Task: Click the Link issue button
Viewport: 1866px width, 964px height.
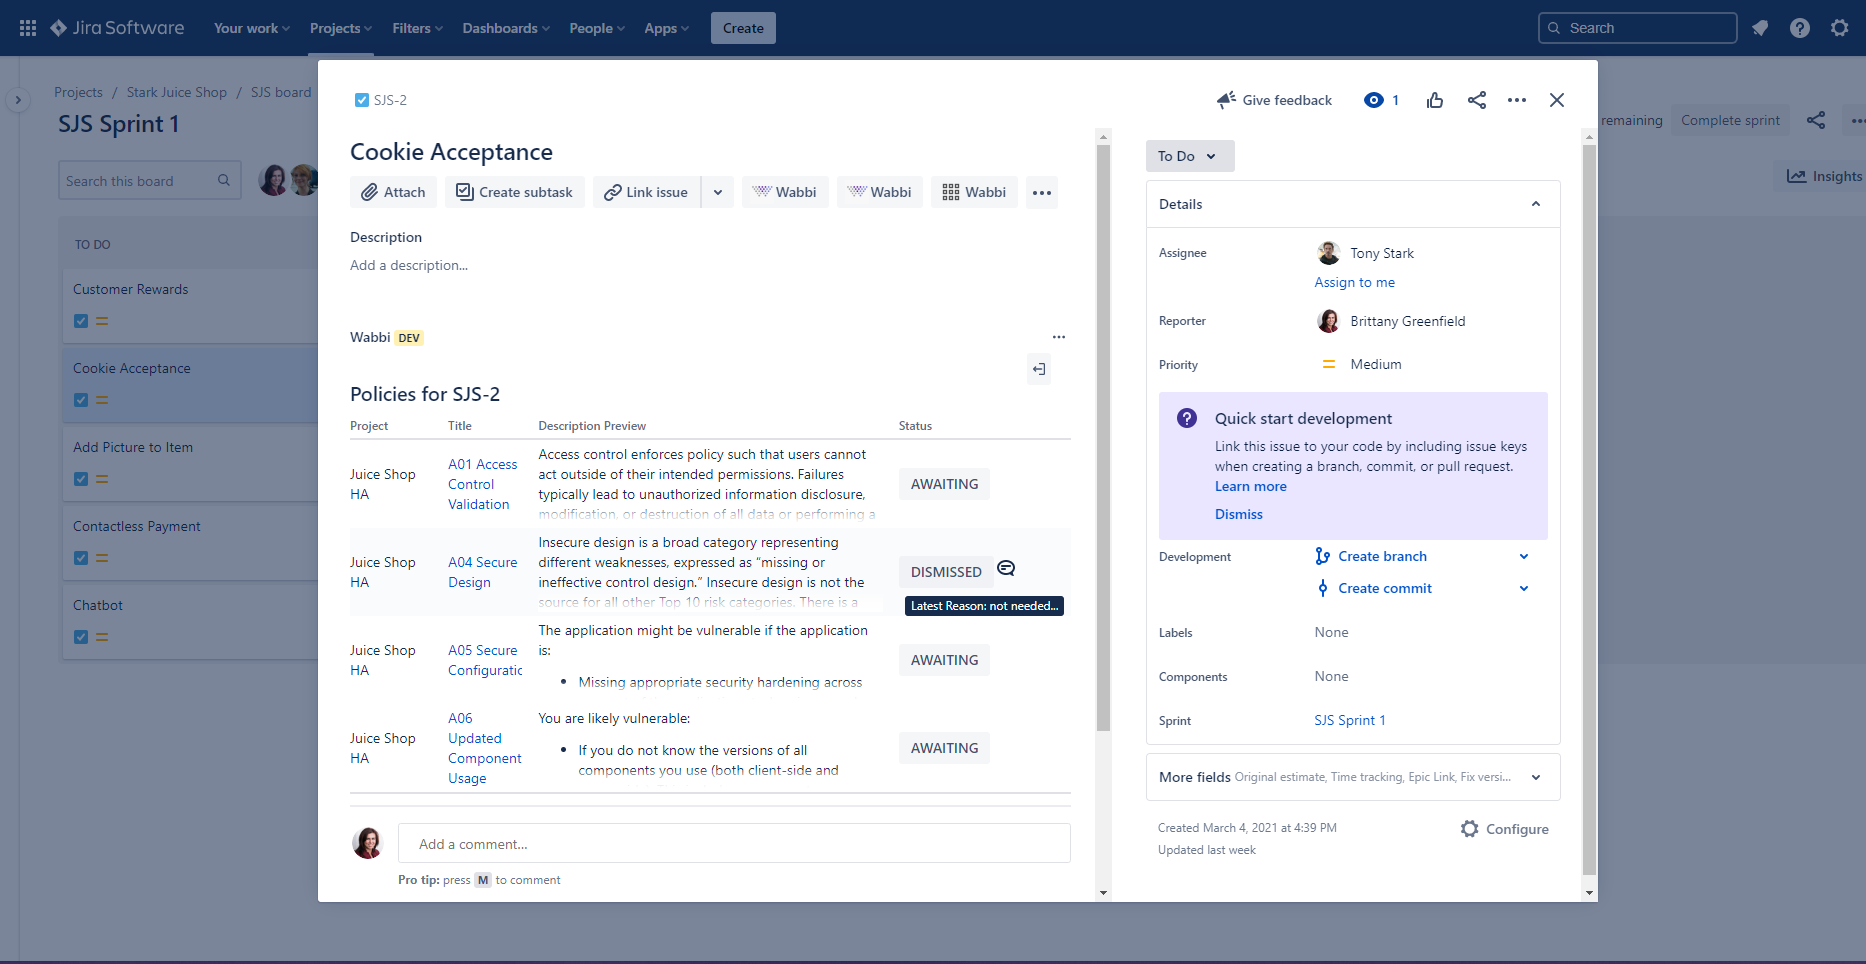Action: [646, 192]
